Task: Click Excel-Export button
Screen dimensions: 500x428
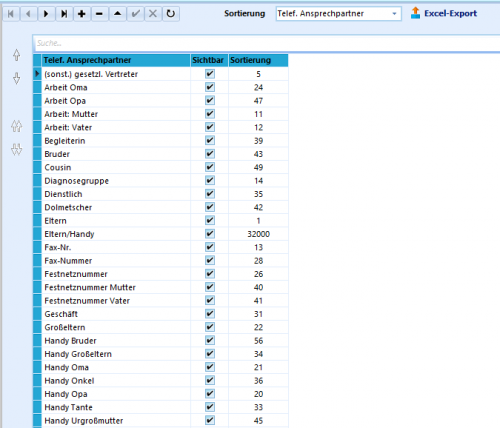Action: tap(444, 13)
